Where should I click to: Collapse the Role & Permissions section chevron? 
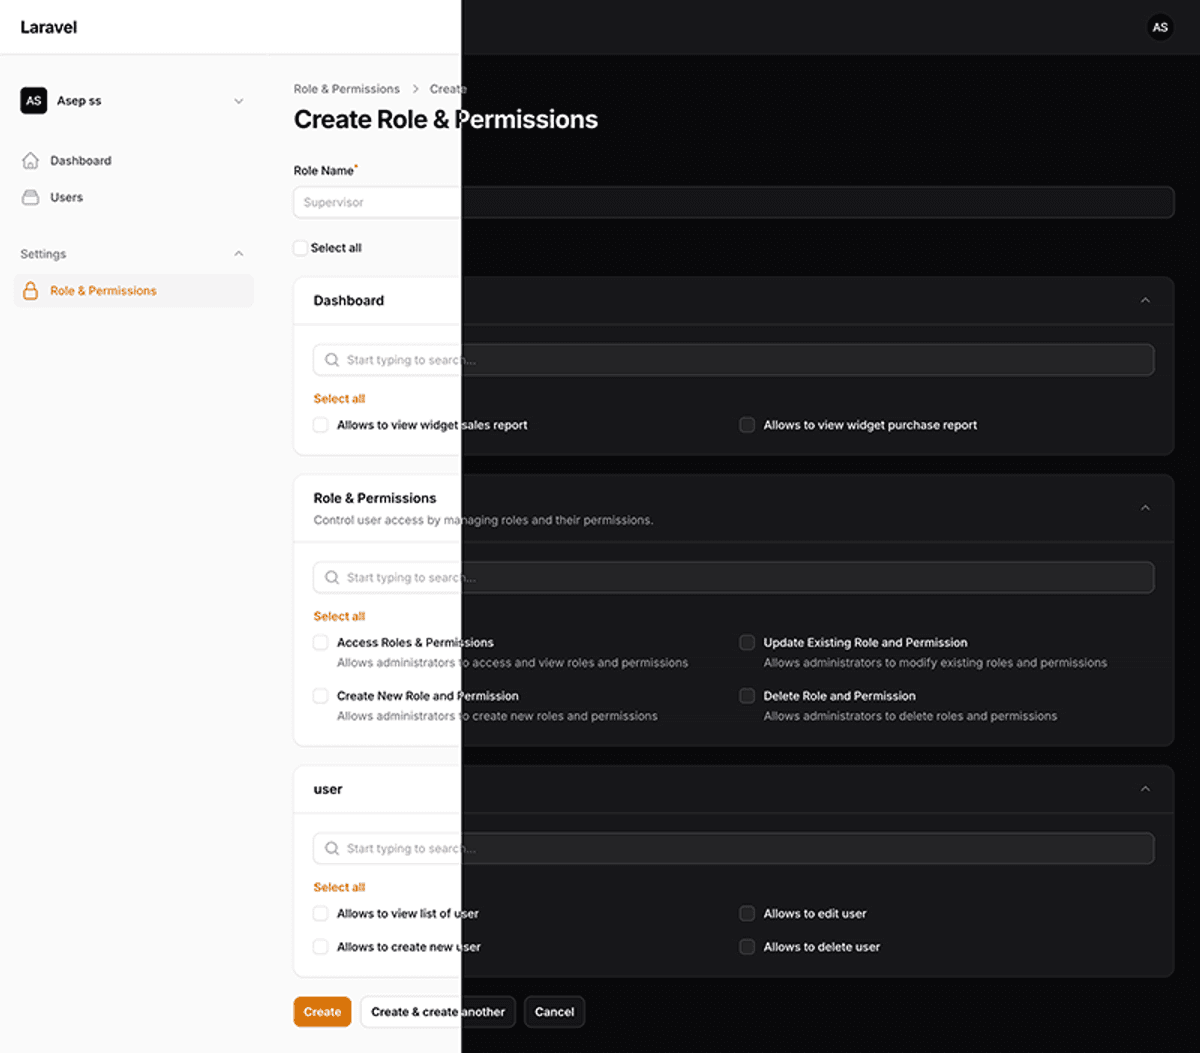(x=1145, y=508)
